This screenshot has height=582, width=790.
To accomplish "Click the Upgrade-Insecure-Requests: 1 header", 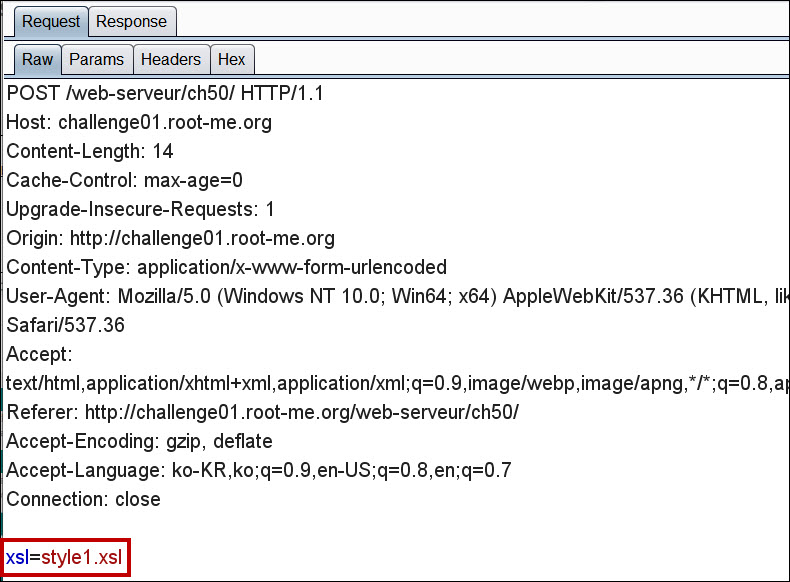I will (141, 210).
